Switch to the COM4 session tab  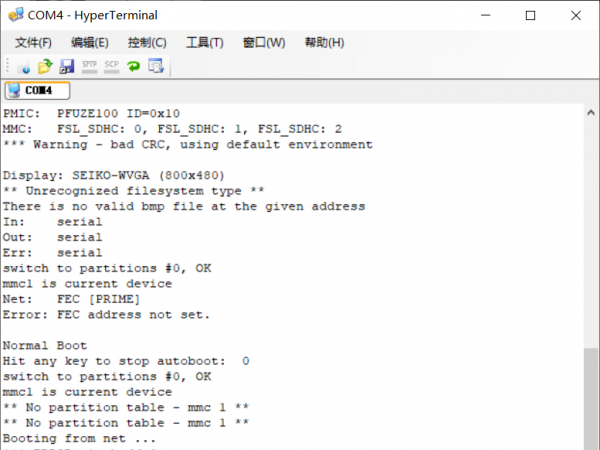(x=38, y=90)
